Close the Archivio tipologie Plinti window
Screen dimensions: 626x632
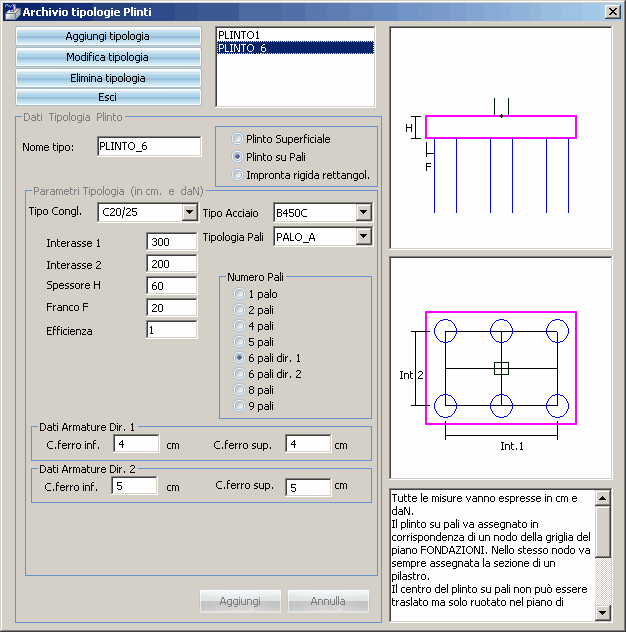pyautogui.click(x=613, y=11)
